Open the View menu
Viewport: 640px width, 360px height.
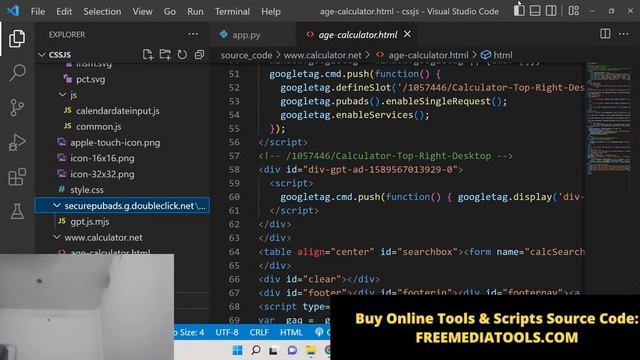point(142,11)
